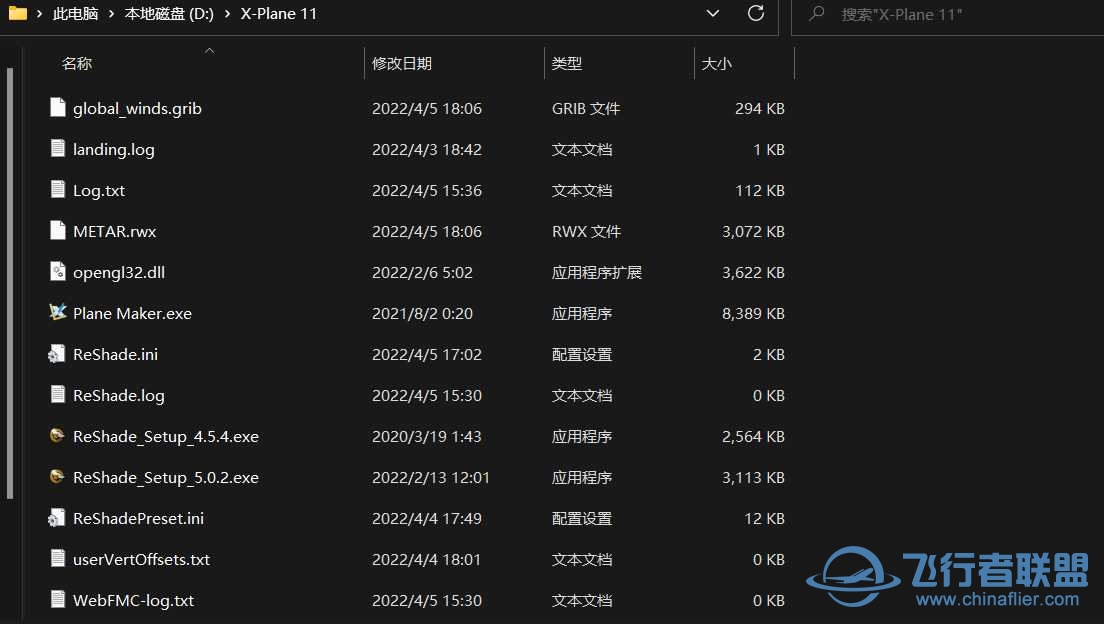
Task: Click the date 2022/4/4 17:49
Action: [x=427, y=518]
